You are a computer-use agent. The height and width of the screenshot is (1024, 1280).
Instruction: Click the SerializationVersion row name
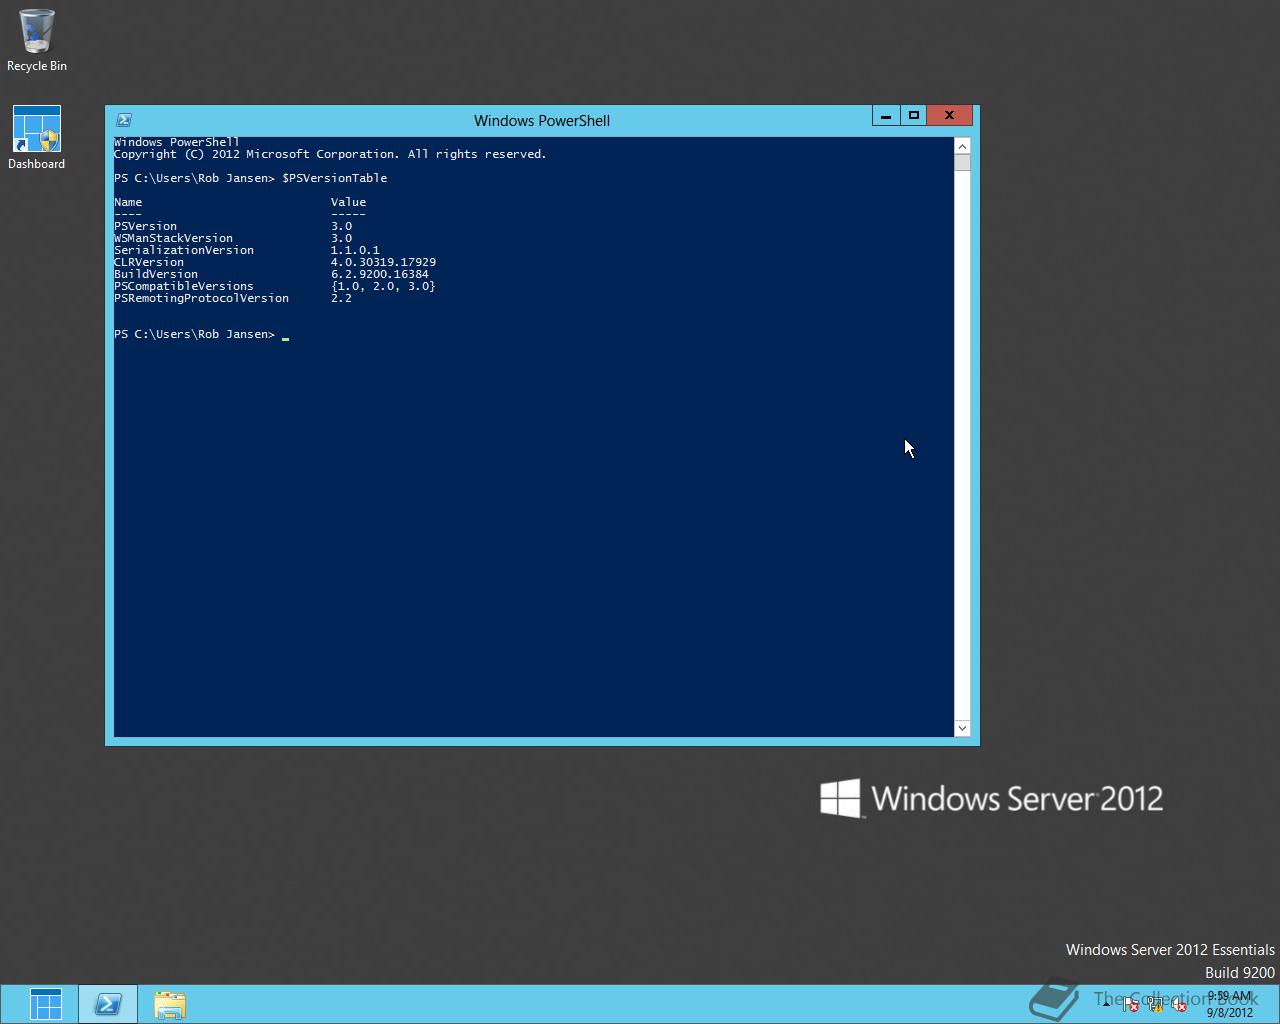pyautogui.click(x=184, y=250)
